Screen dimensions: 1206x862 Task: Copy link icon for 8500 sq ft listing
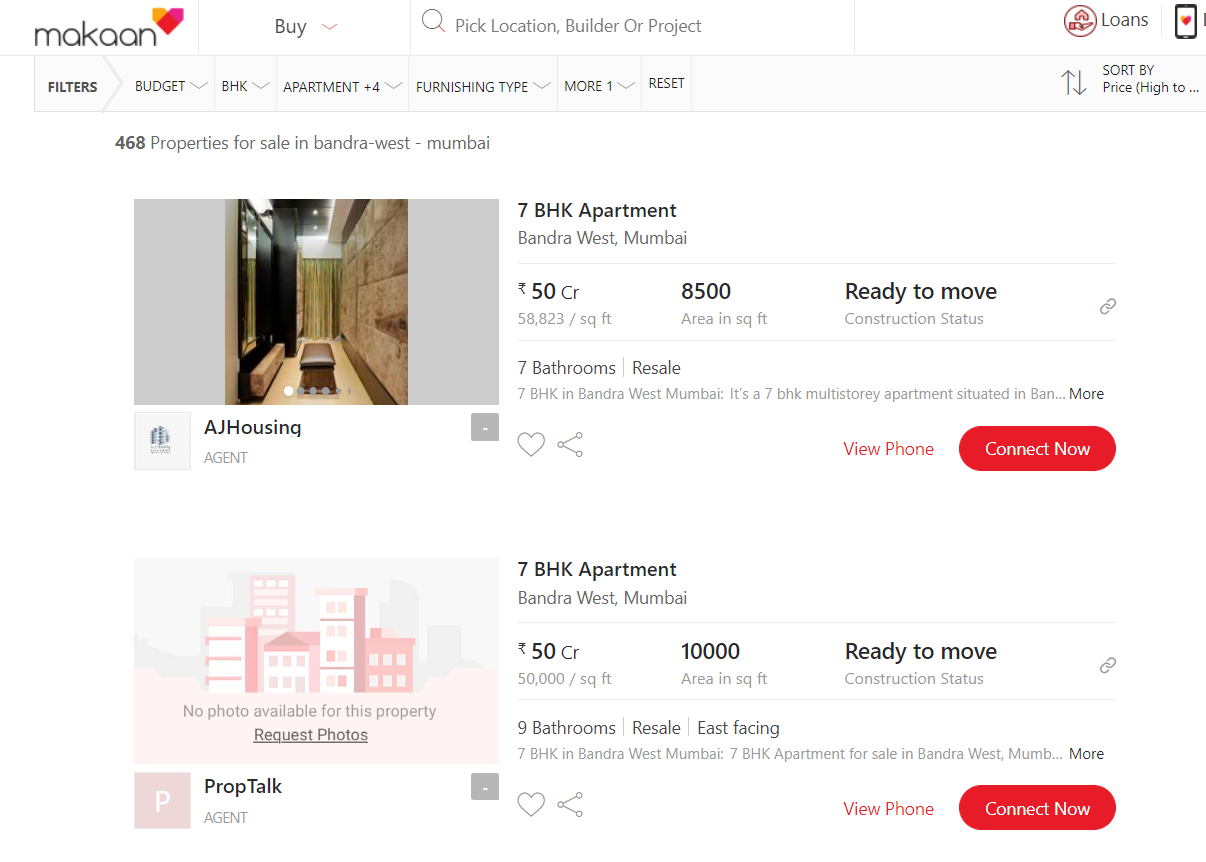coord(1108,306)
